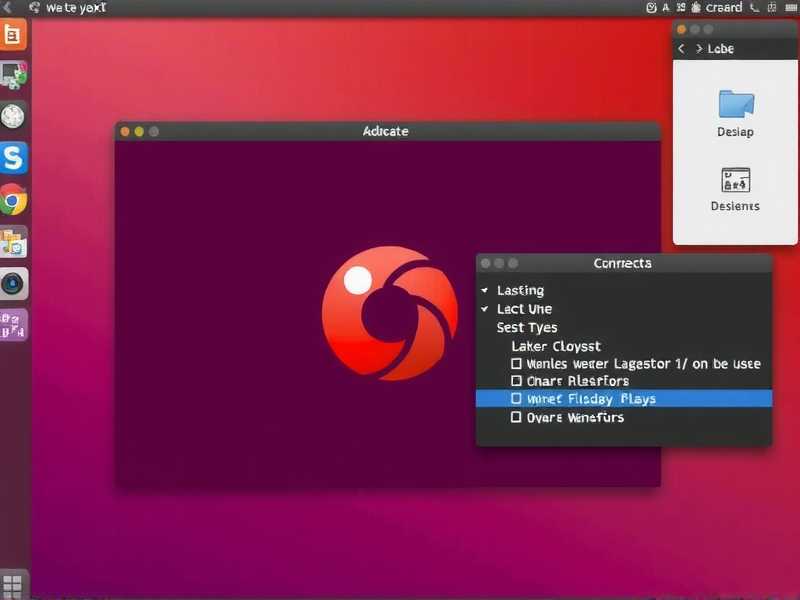Screen dimensions: 800x600
Task: Open the camera app icon in the dock
Action: click(x=15, y=283)
